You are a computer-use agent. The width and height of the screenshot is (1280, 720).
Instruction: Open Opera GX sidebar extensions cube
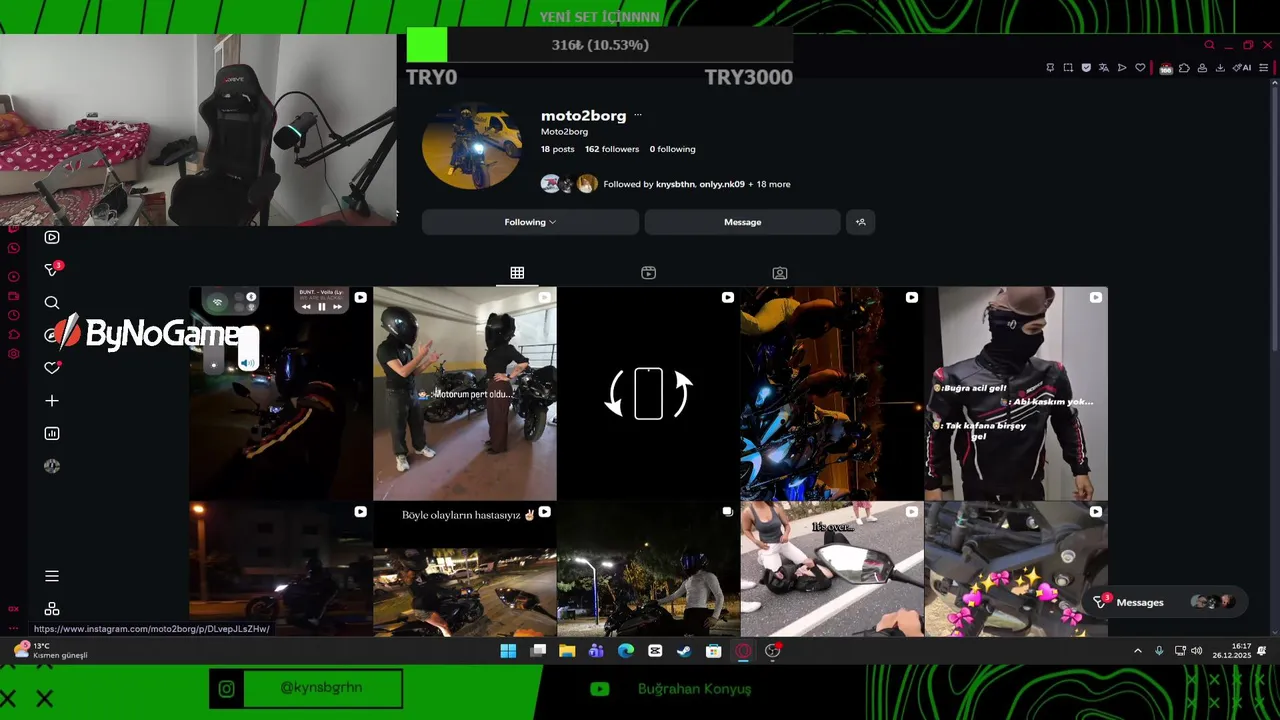pyautogui.click(x=13, y=334)
